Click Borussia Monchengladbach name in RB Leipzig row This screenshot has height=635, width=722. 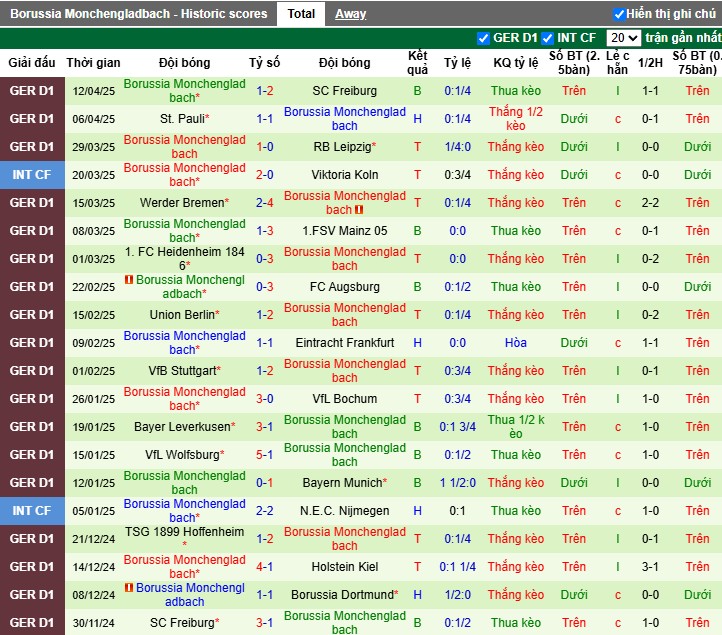point(185,147)
